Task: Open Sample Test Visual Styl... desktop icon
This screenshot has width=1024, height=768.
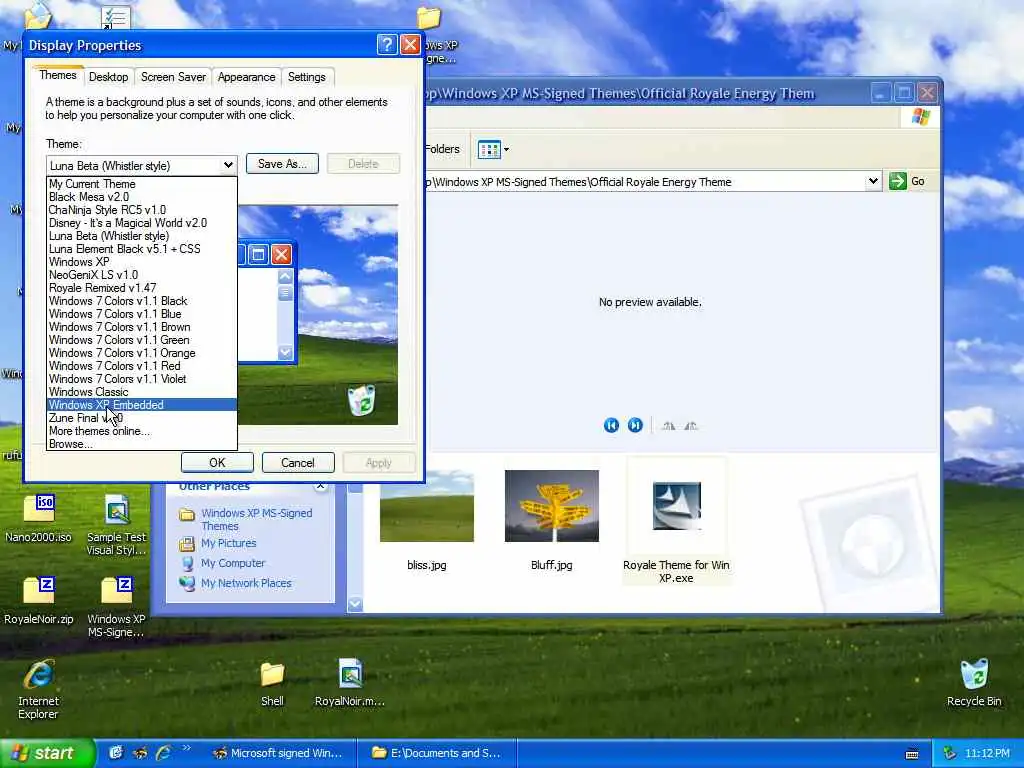Action: coord(117,509)
